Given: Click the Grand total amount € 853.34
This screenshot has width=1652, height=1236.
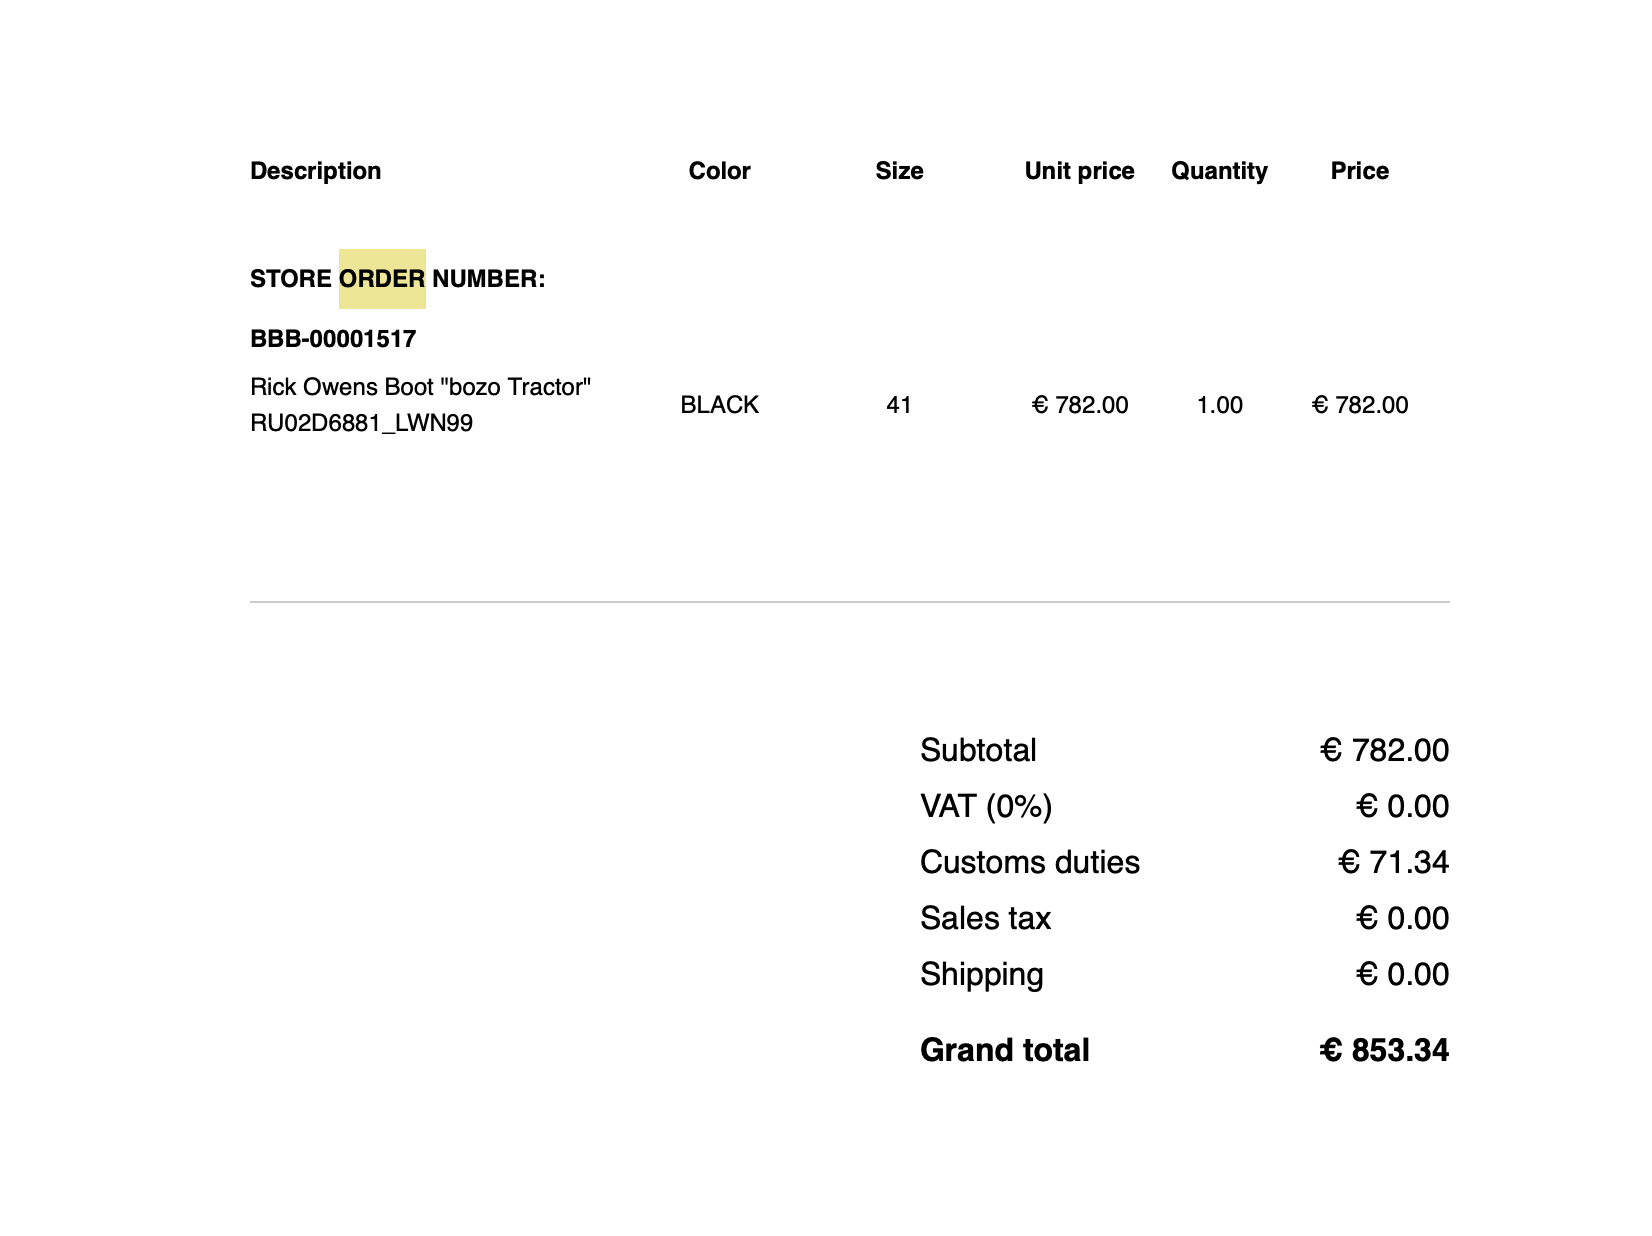Looking at the screenshot, I should coord(1384,1050).
